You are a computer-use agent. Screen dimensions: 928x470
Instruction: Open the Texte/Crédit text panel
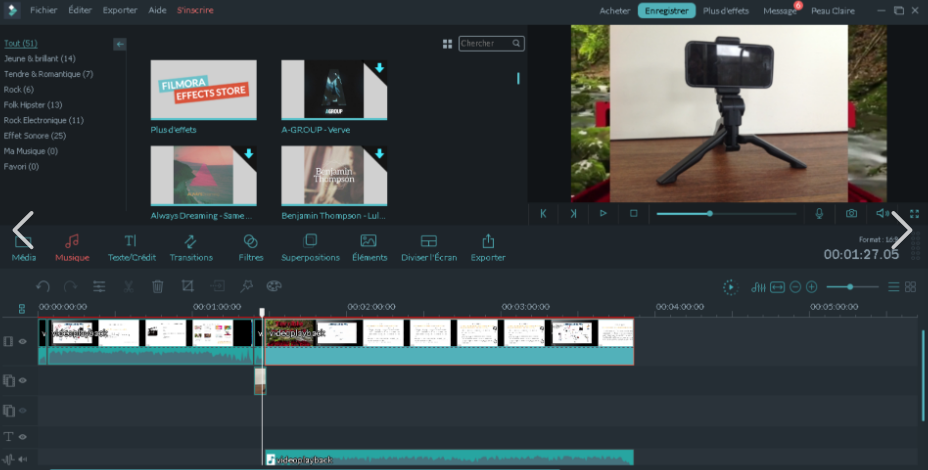click(x=131, y=247)
